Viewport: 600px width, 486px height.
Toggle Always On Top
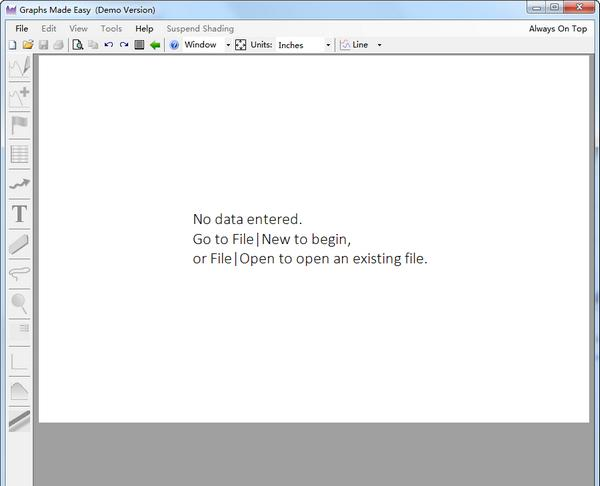pos(558,29)
